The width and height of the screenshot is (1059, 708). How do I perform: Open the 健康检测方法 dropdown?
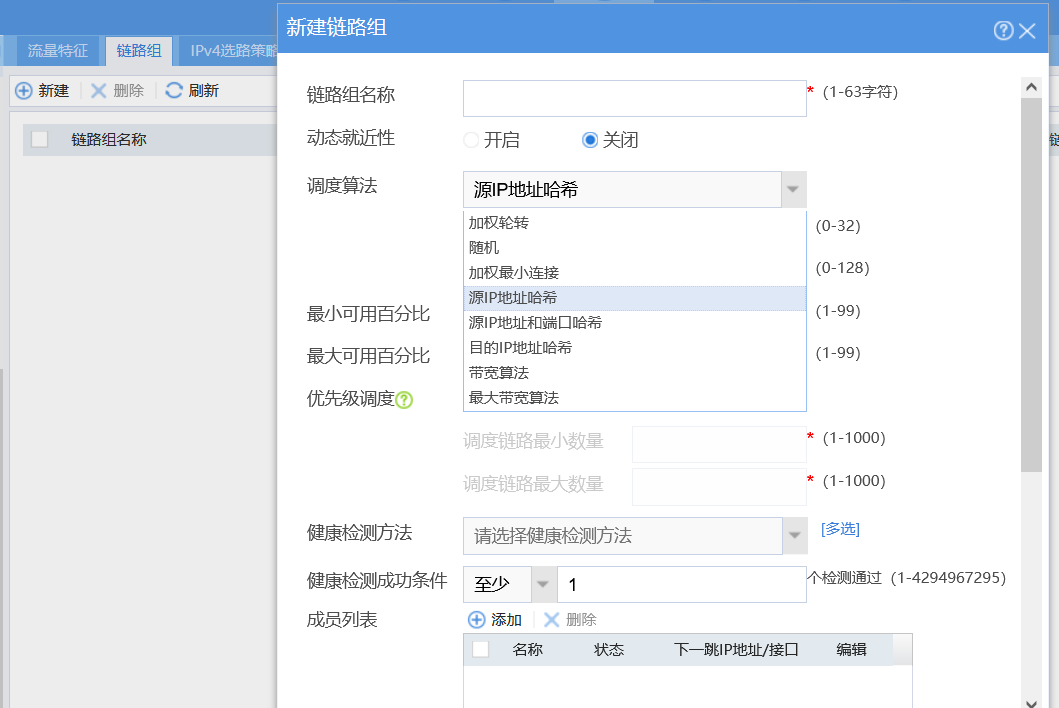pyautogui.click(x=794, y=536)
